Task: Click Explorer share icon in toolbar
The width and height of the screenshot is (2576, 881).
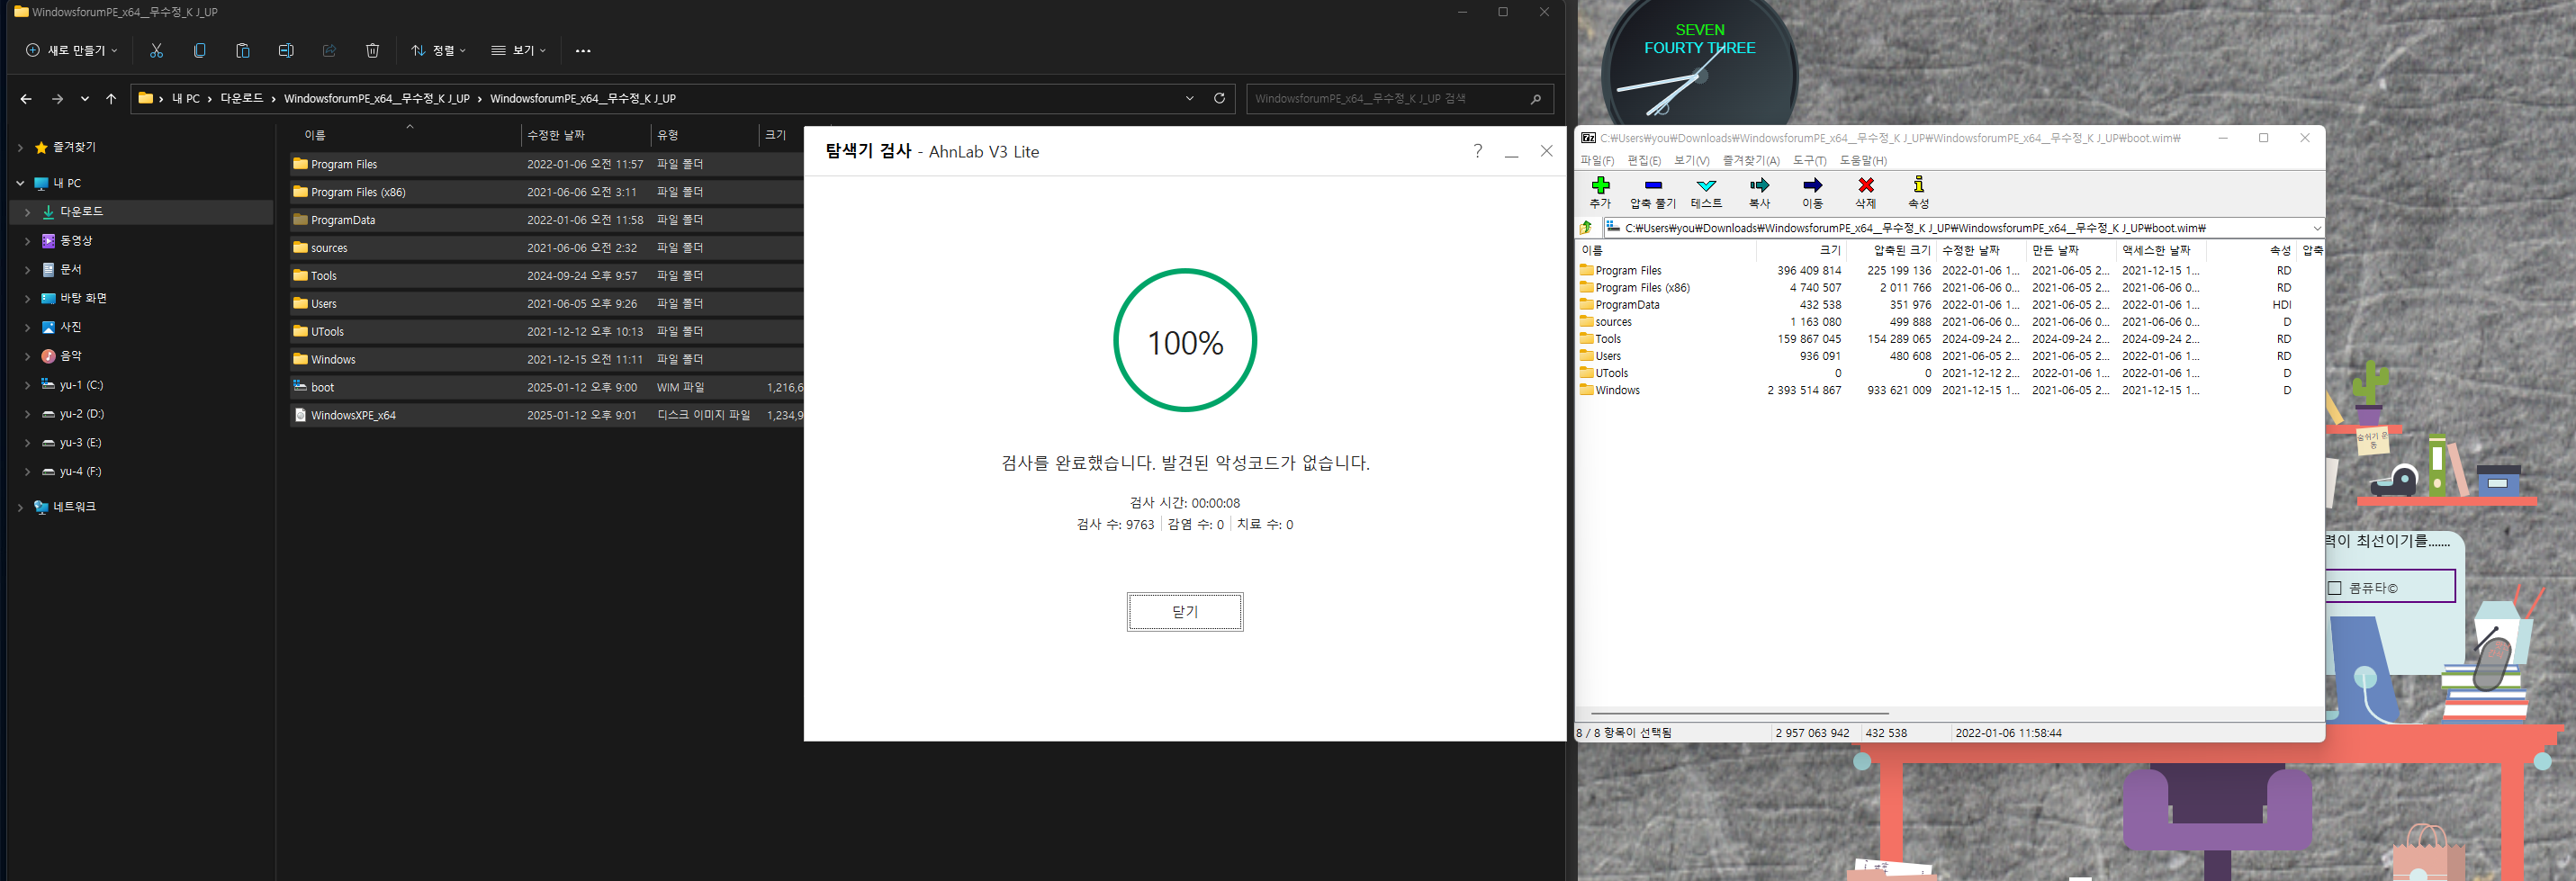Action: tap(329, 50)
